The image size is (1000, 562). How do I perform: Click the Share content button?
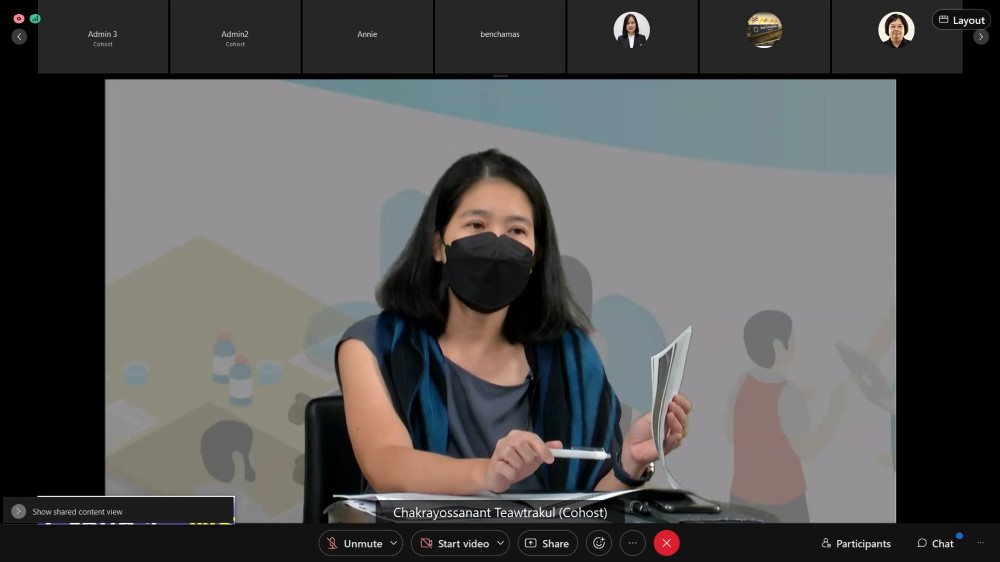pyautogui.click(x=547, y=543)
